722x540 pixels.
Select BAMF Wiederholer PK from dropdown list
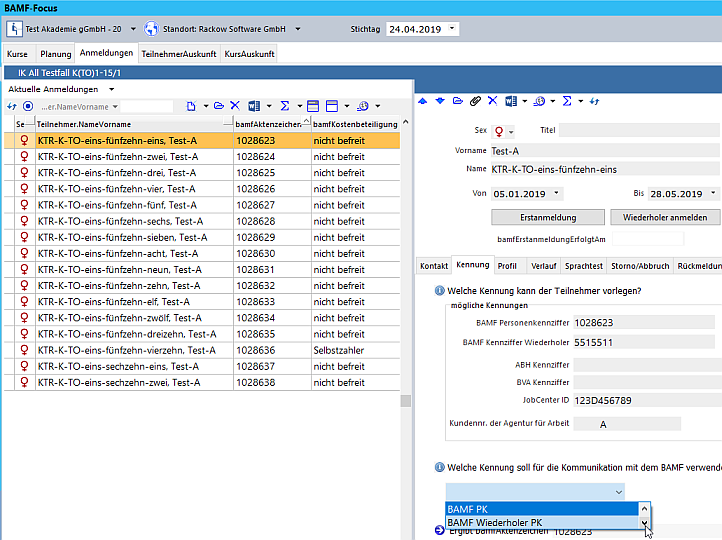point(542,523)
